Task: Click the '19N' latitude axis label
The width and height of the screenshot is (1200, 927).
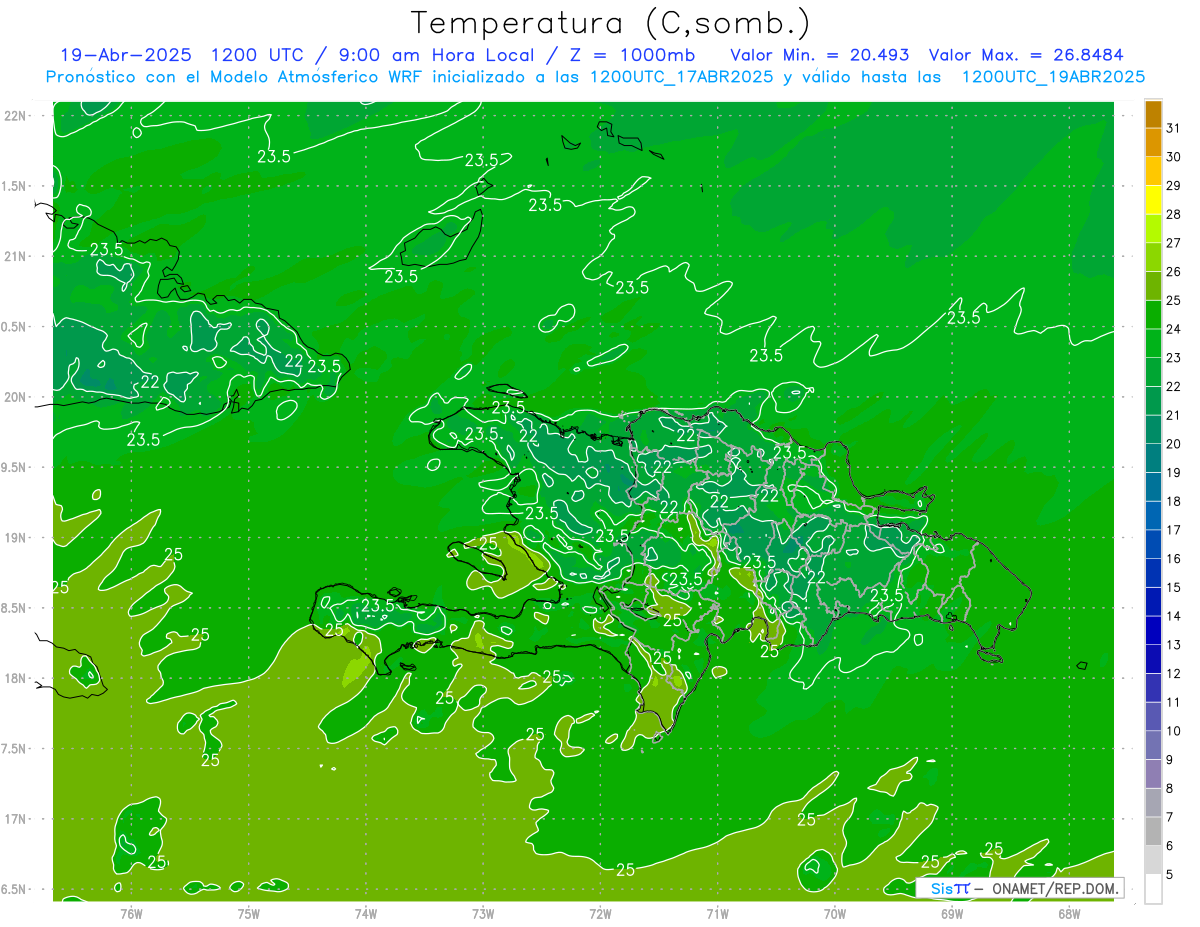Action: (x=17, y=538)
